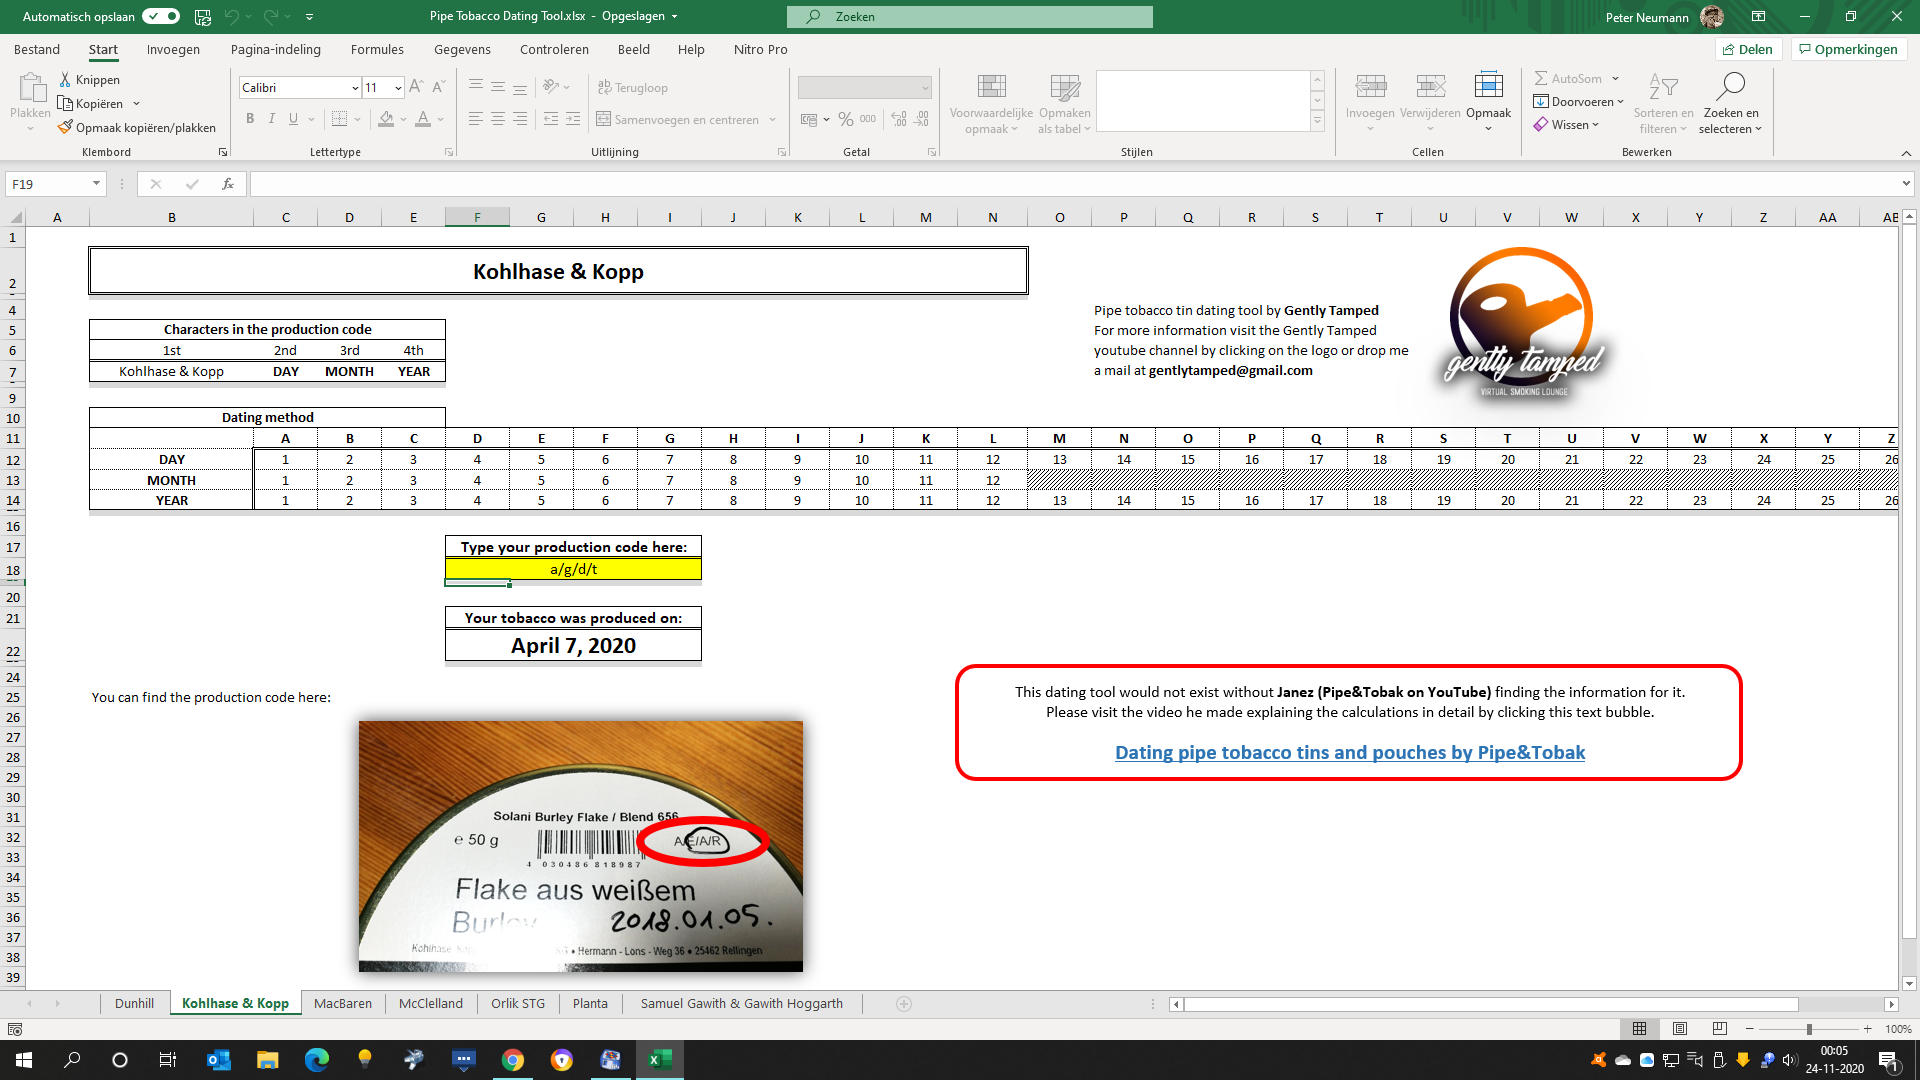Viewport: 1920px width, 1080px height.
Task: Apply the fill color bucket
Action: coord(386,119)
